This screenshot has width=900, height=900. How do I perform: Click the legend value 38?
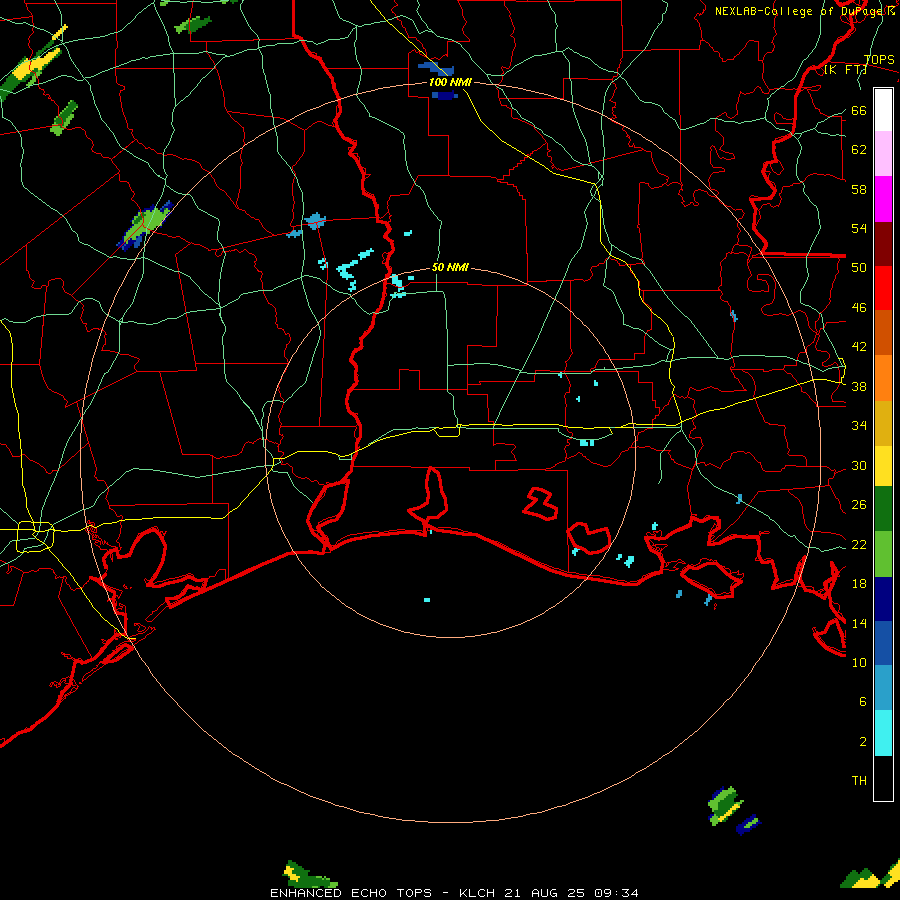[x=859, y=386]
